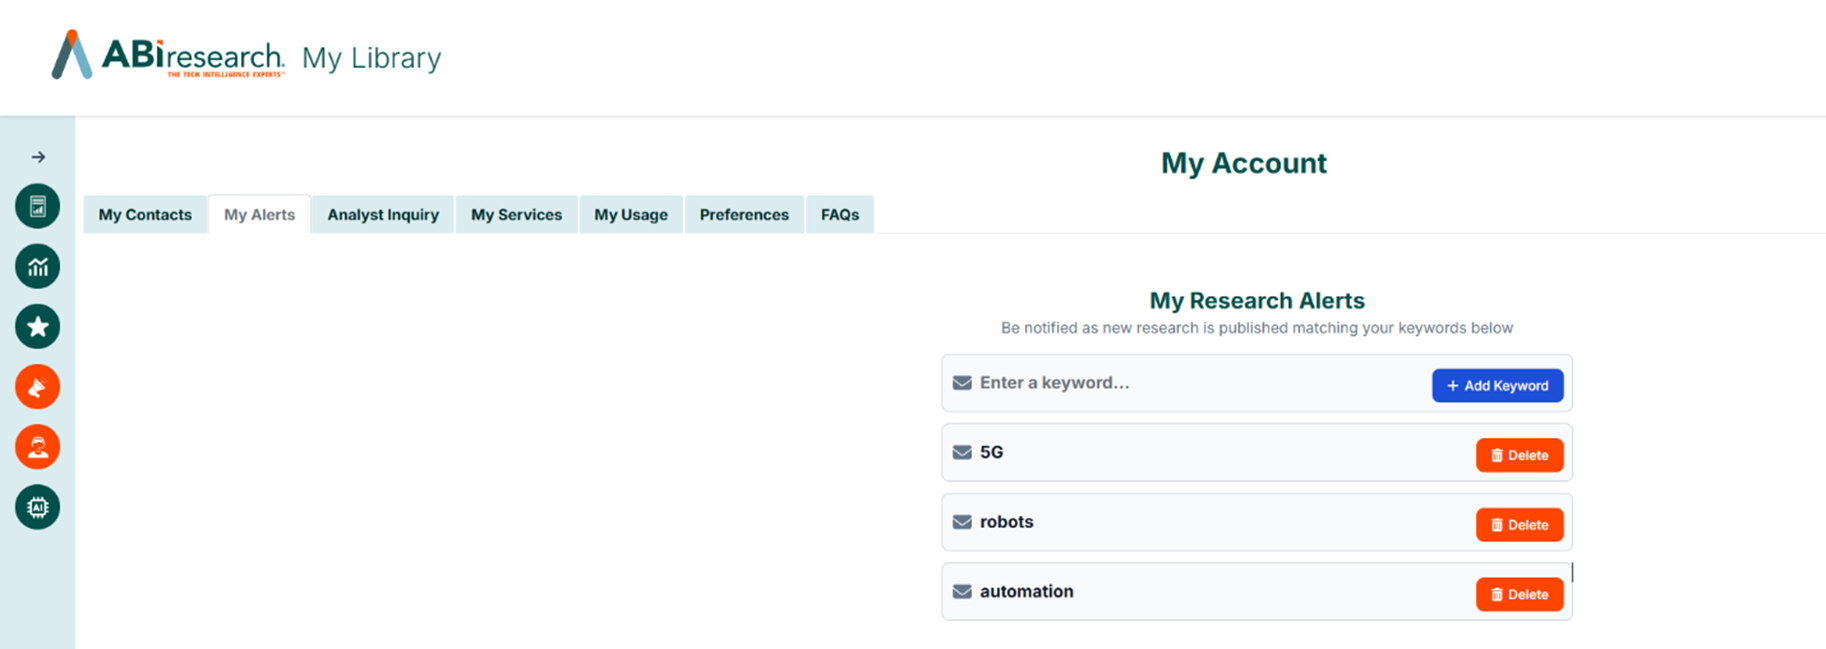The image size is (1826, 649).
Task: Switch to the My Contacts tab
Action: click(145, 215)
